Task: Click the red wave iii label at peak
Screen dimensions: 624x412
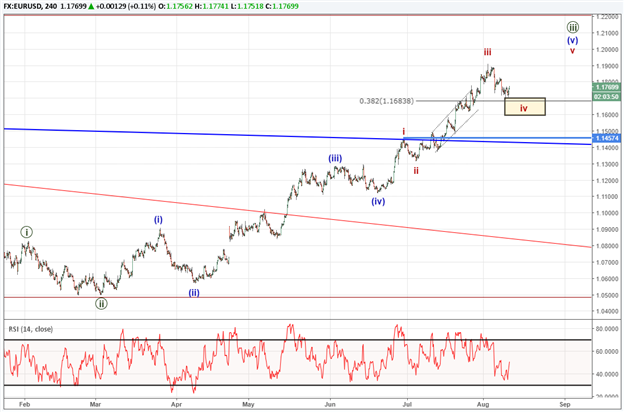Action: (x=488, y=52)
